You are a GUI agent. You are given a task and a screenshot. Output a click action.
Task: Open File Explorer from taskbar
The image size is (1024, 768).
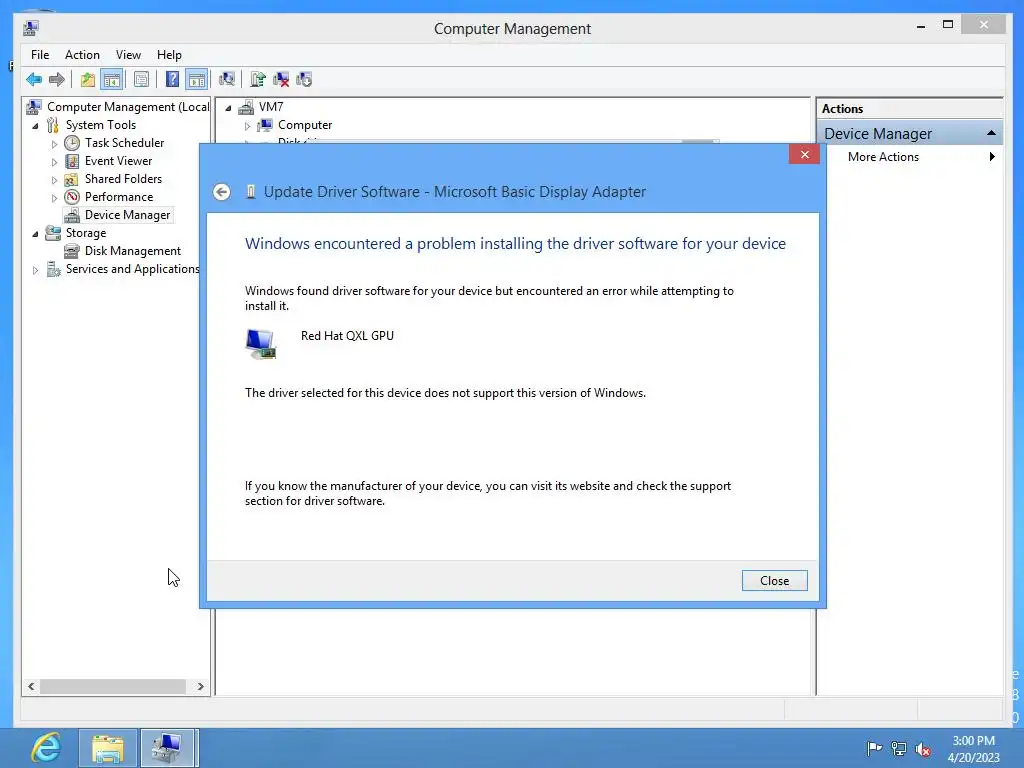tap(108, 748)
